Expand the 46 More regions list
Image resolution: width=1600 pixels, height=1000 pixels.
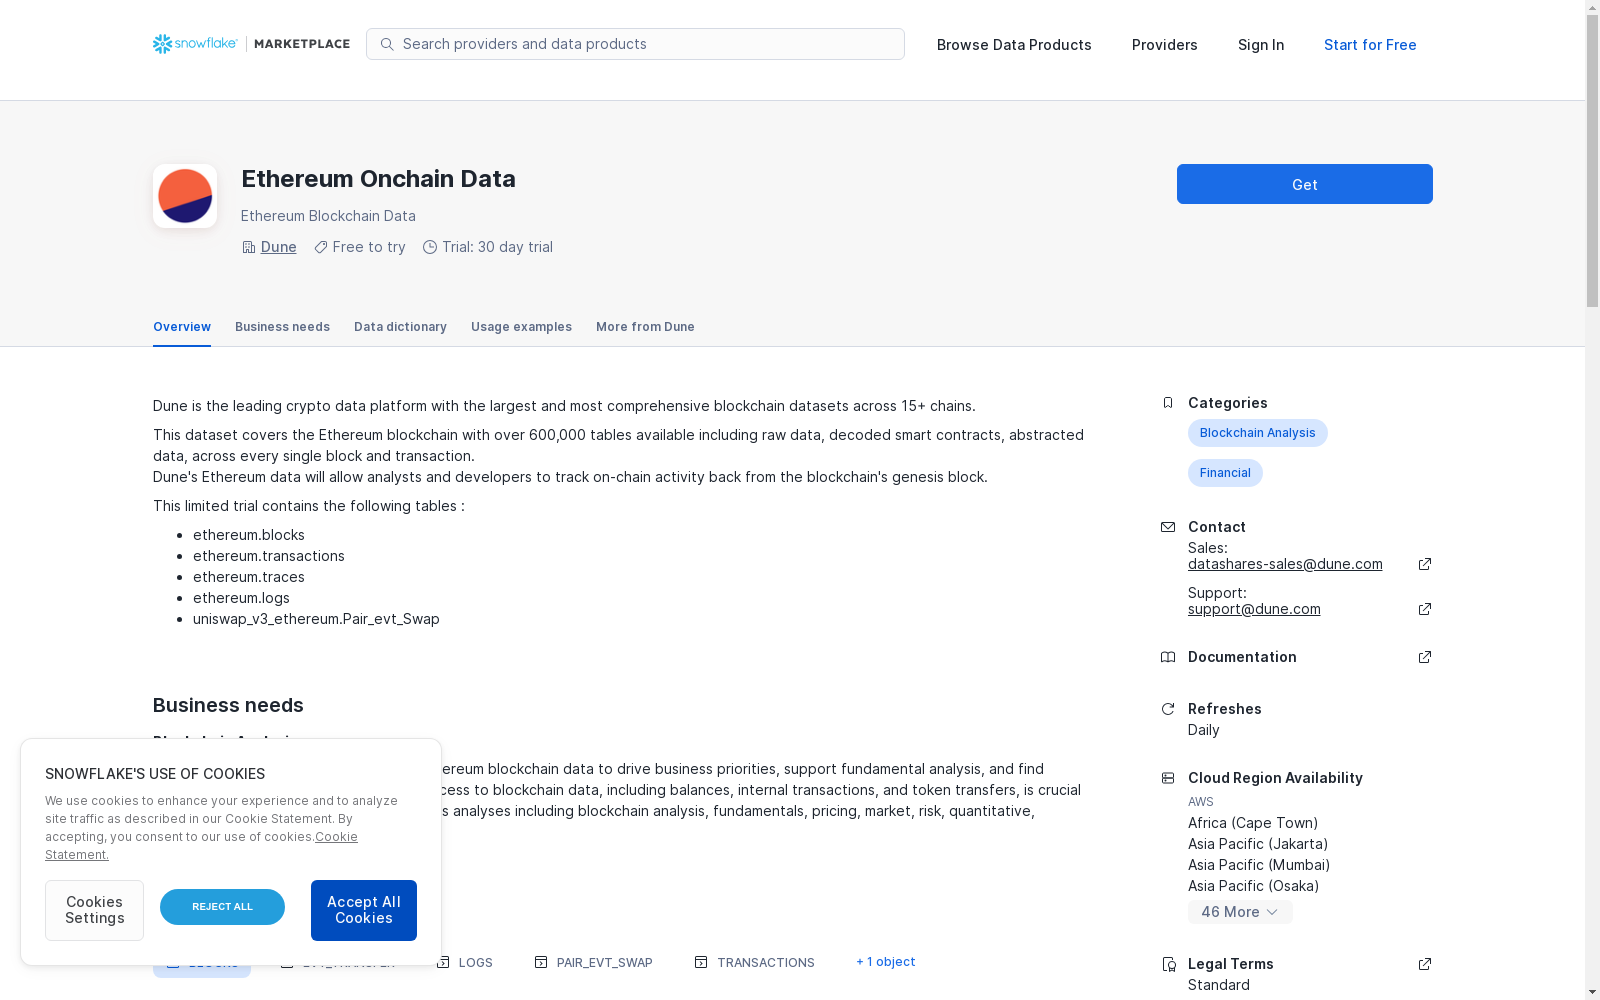pos(1240,912)
